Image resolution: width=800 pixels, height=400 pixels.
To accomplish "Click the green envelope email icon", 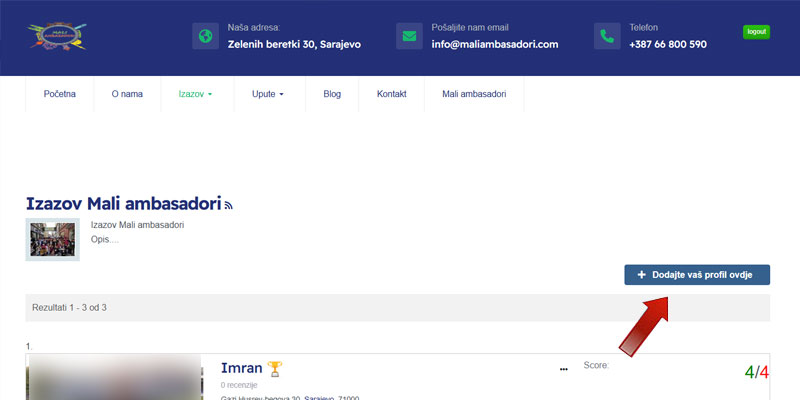I will tap(409, 36).
